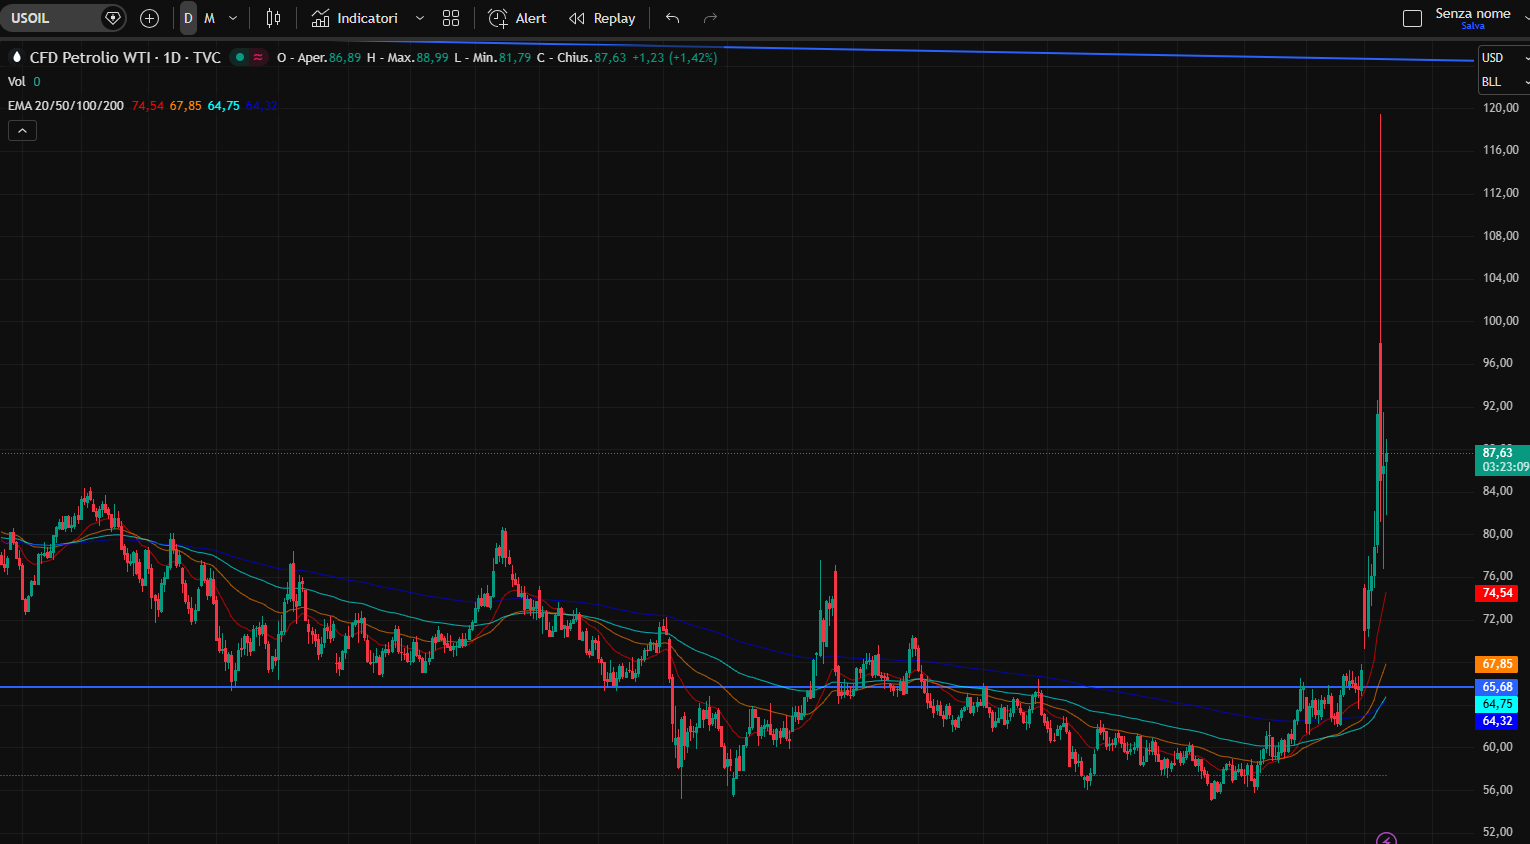Open the indicator templates grid icon
Screen dimensions: 1530x844
[x=451, y=18]
